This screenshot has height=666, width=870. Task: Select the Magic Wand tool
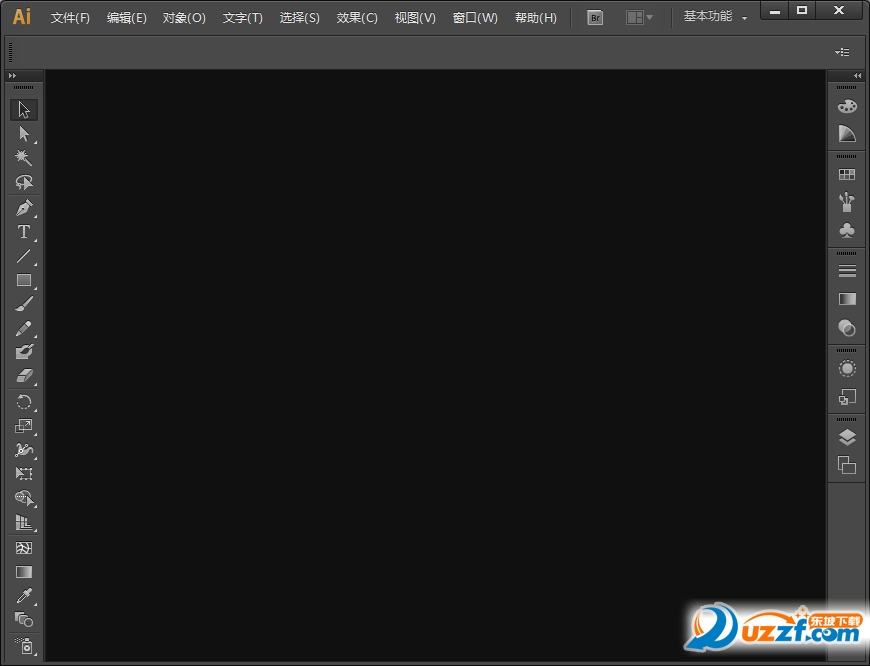24,158
